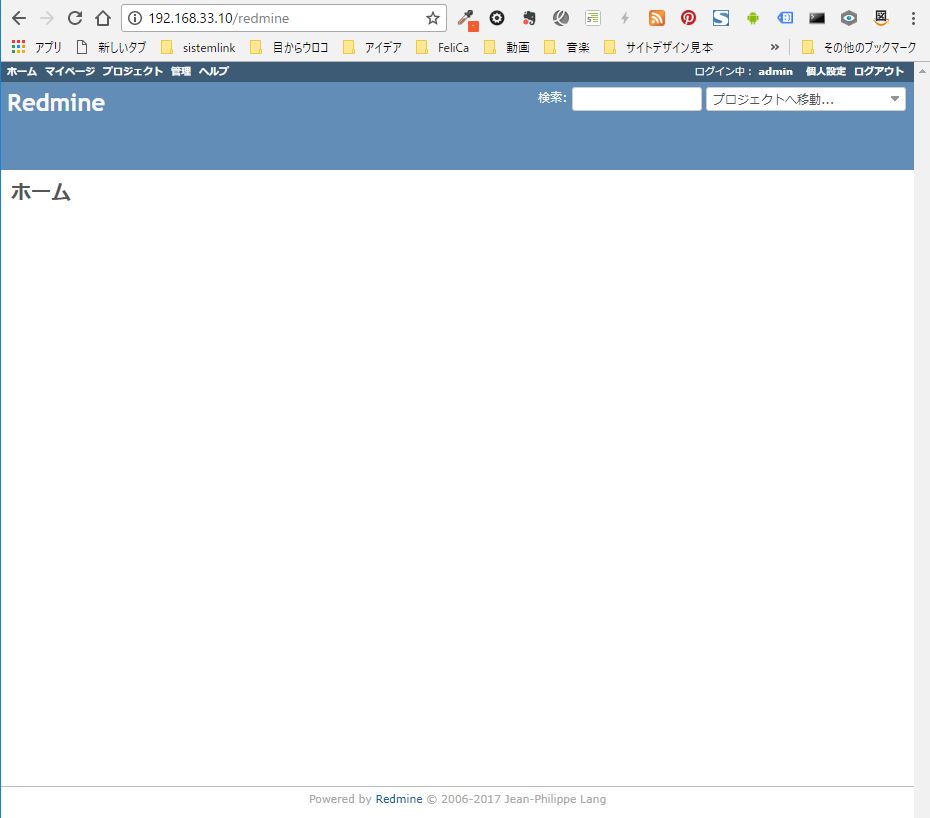
Task: Click the ホーム menu item in Redmine
Action: point(21,71)
